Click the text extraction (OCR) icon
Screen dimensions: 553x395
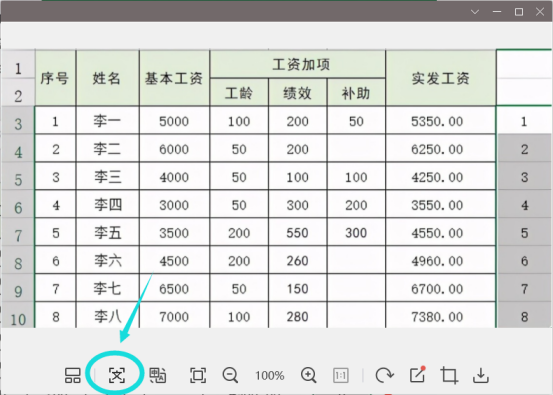[x=117, y=375]
